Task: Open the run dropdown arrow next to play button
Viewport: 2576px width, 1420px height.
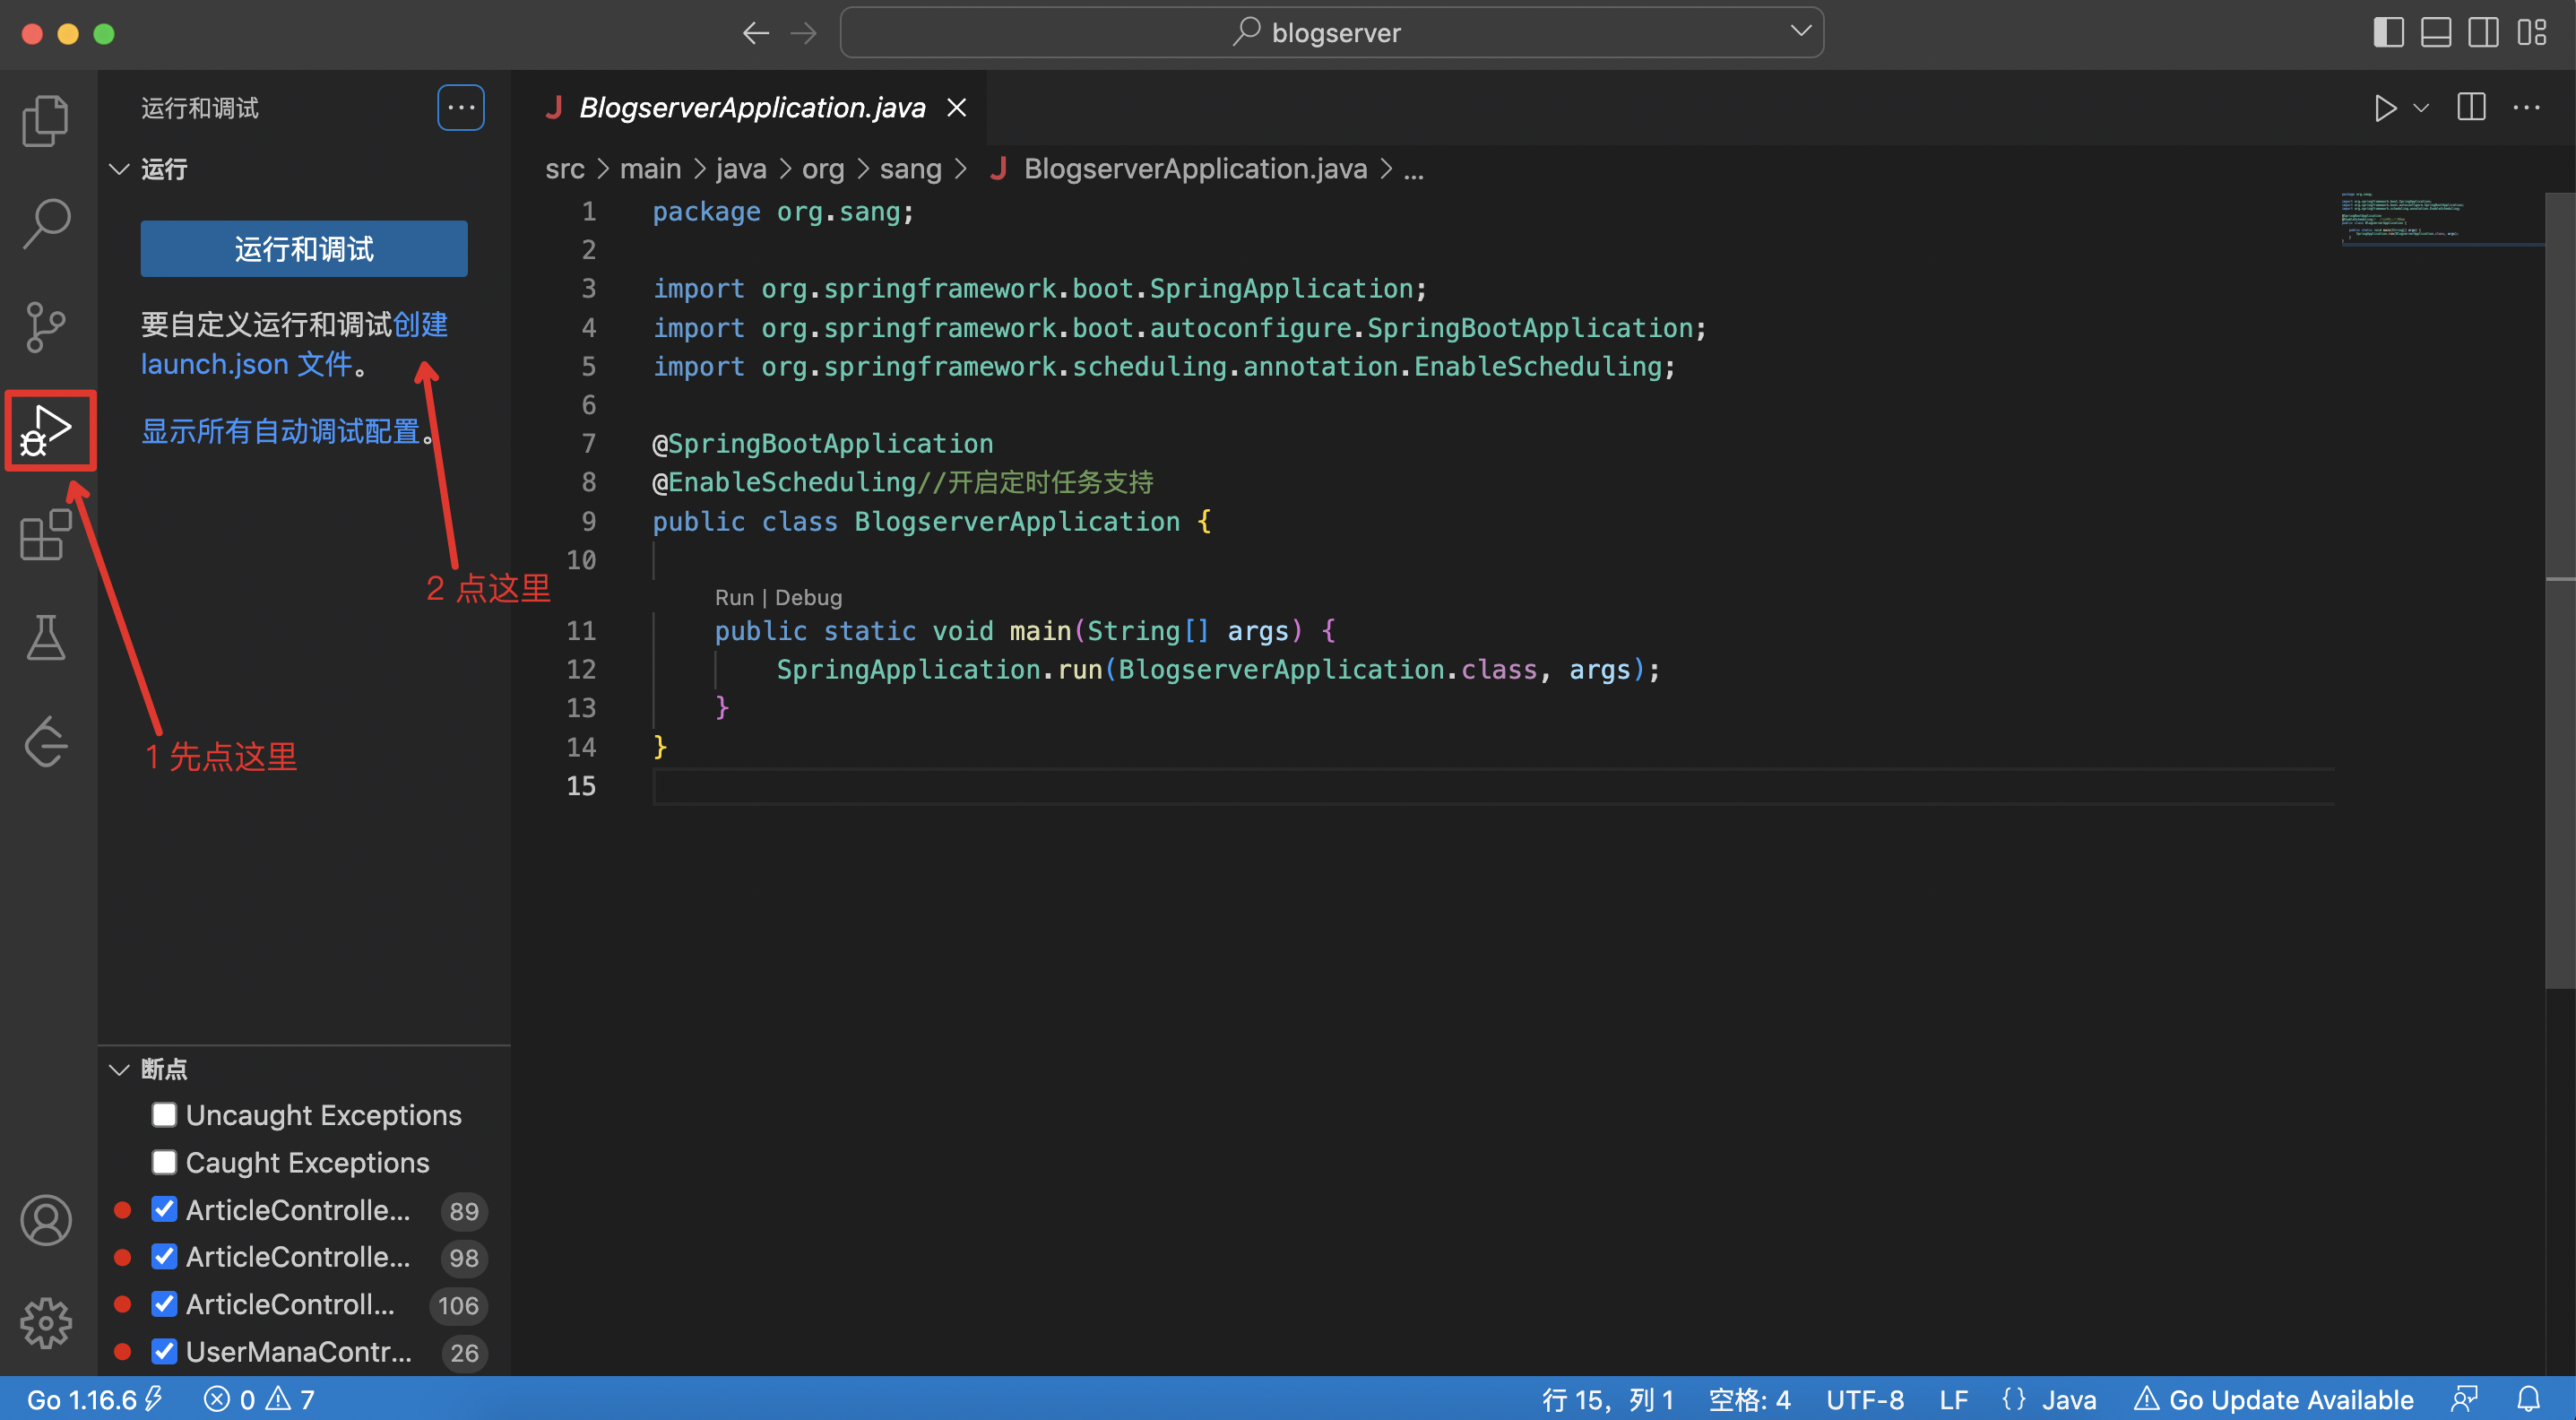Action: [x=2421, y=108]
